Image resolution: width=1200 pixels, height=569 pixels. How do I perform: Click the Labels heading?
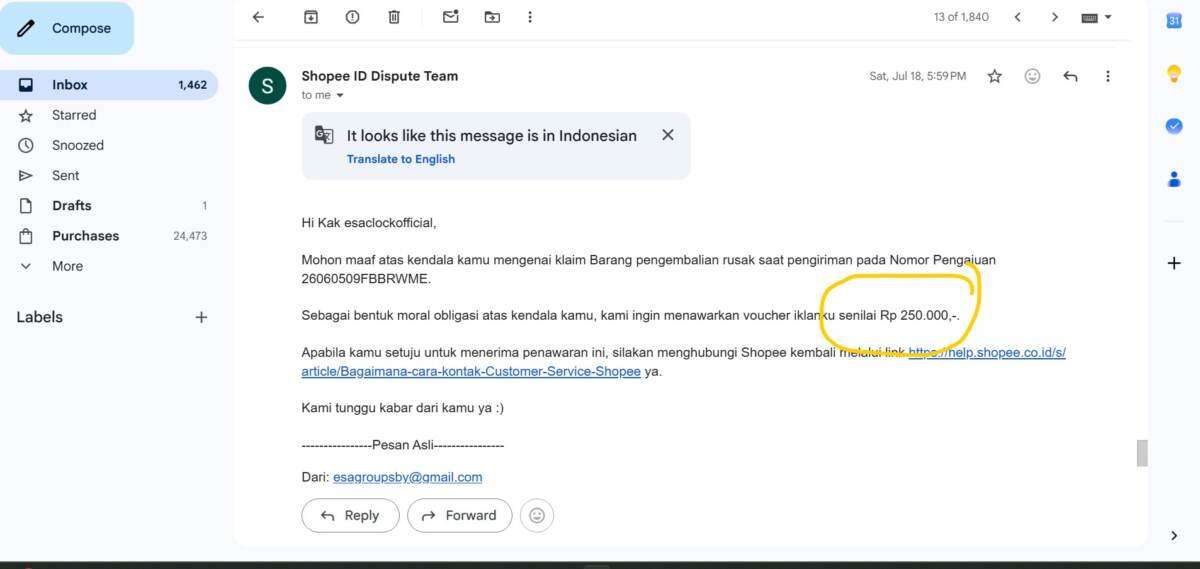(40, 317)
